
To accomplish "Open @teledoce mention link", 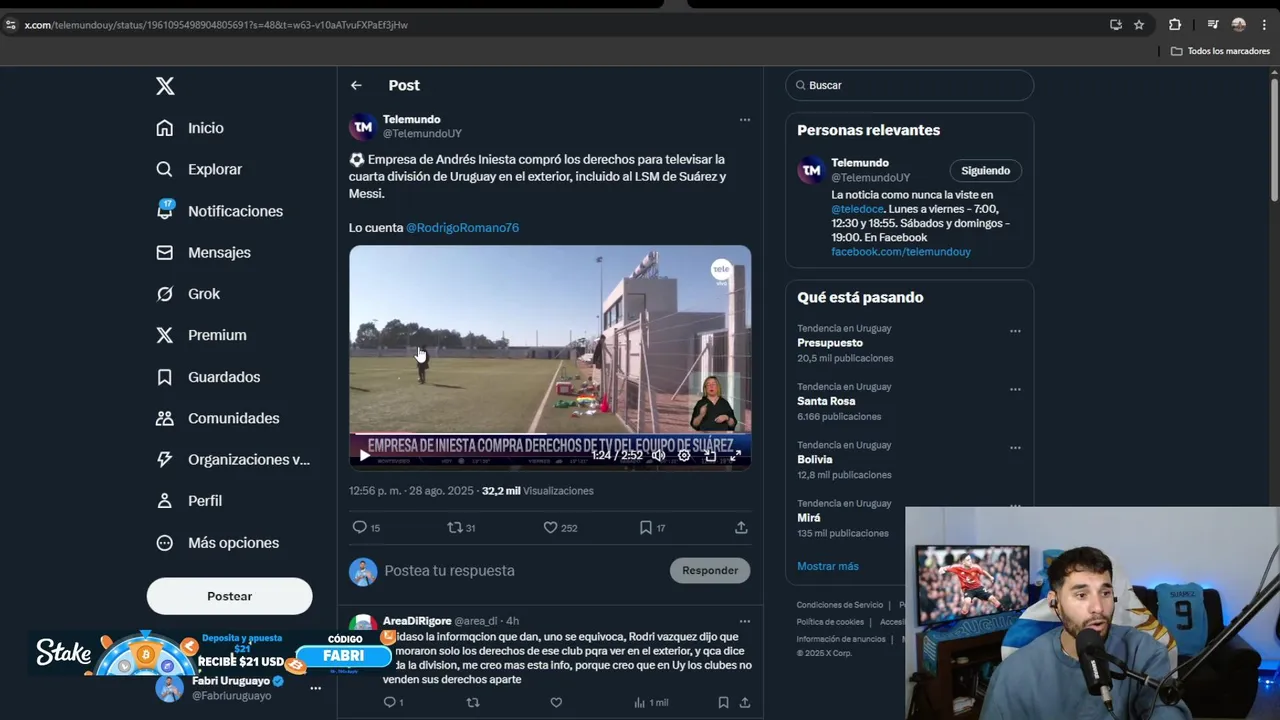I will [857, 210].
